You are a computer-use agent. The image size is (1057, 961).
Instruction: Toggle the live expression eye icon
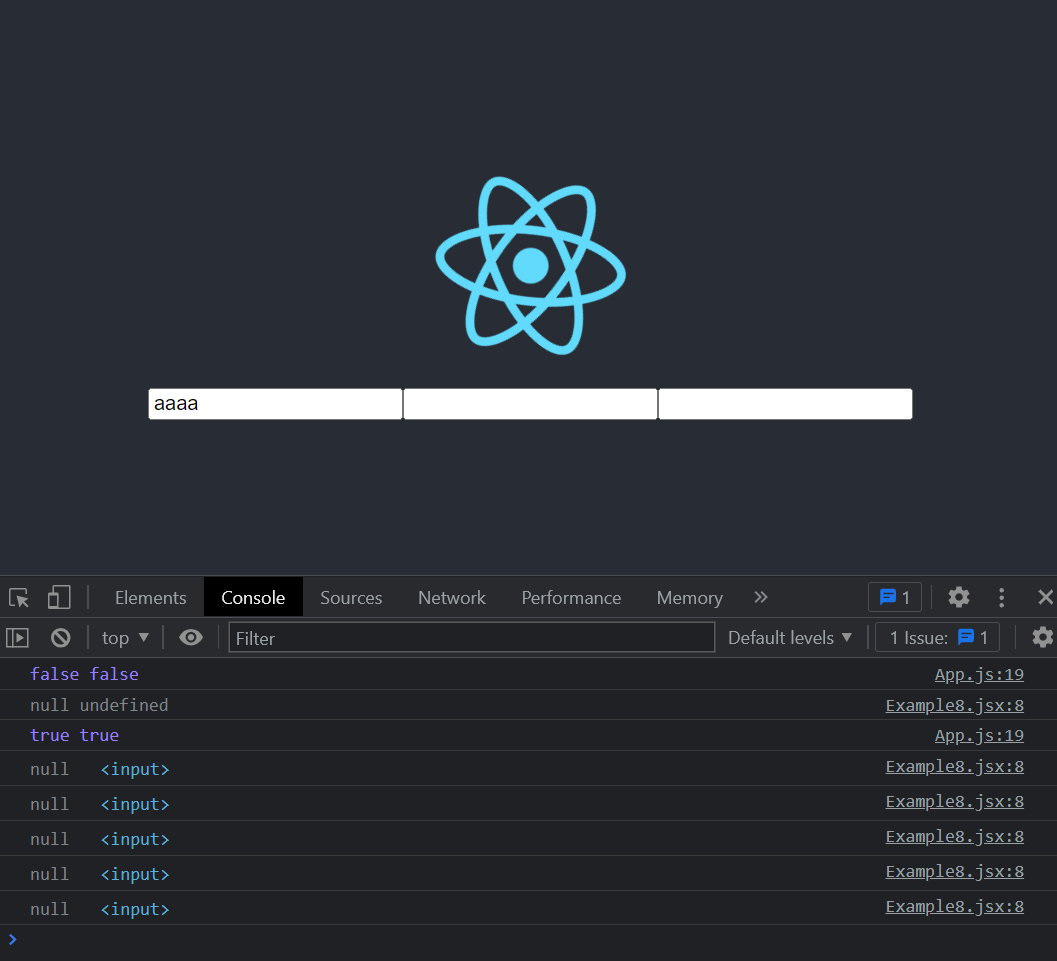(191, 638)
